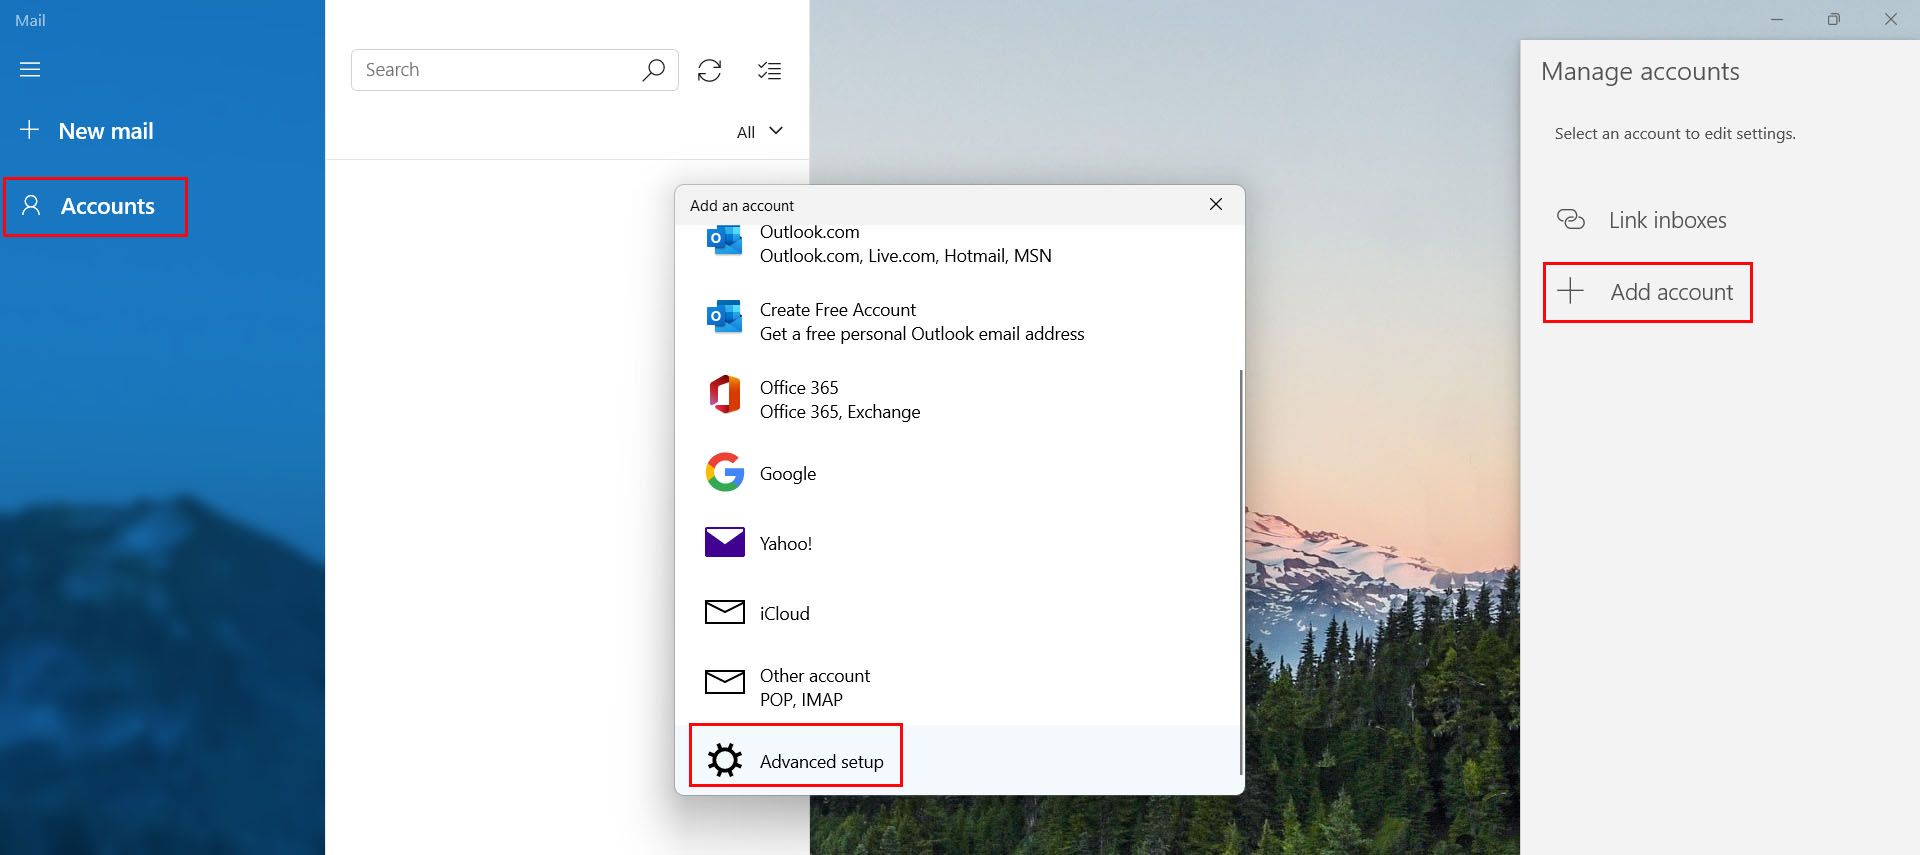Viewport: 1920px width, 855px height.
Task: Click the magnifying glass search icon
Action: point(653,70)
